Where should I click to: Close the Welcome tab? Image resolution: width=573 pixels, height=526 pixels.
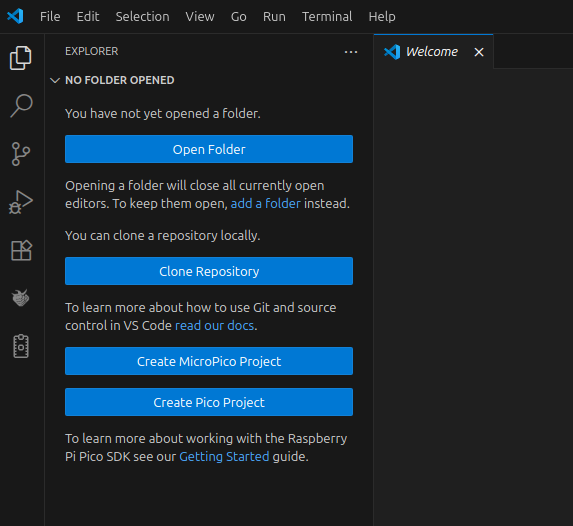tap(479, 52)
